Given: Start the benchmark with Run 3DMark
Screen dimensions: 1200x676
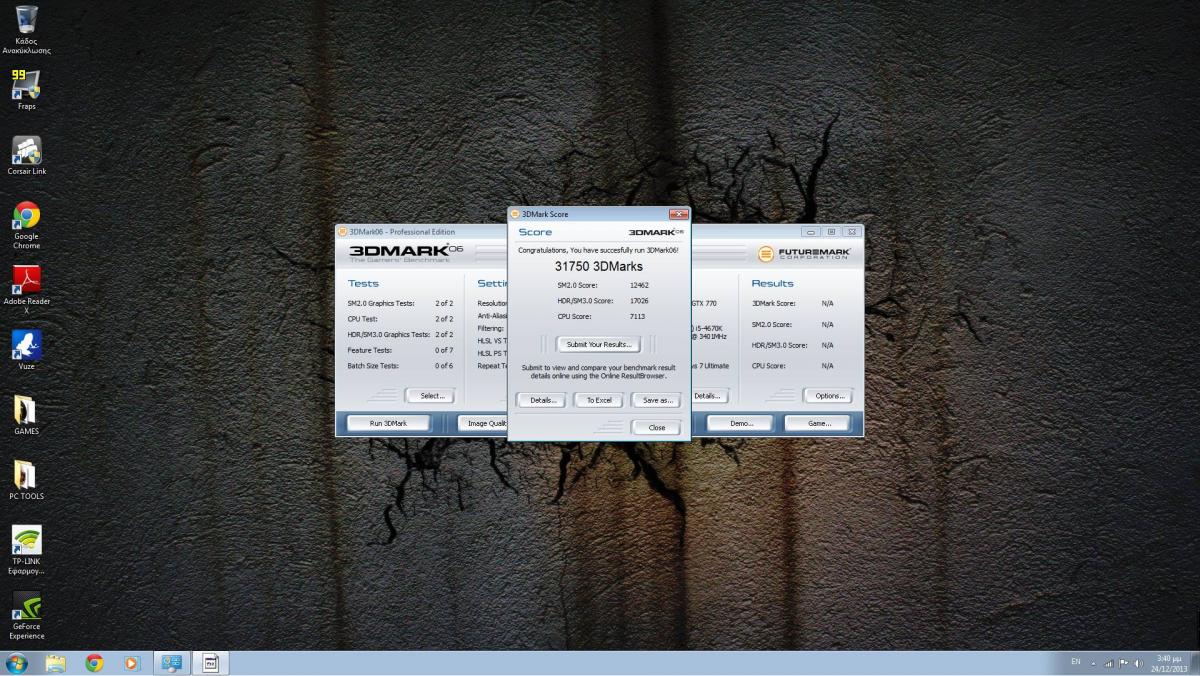Looking at the screenshot, I should click(388, 423).
